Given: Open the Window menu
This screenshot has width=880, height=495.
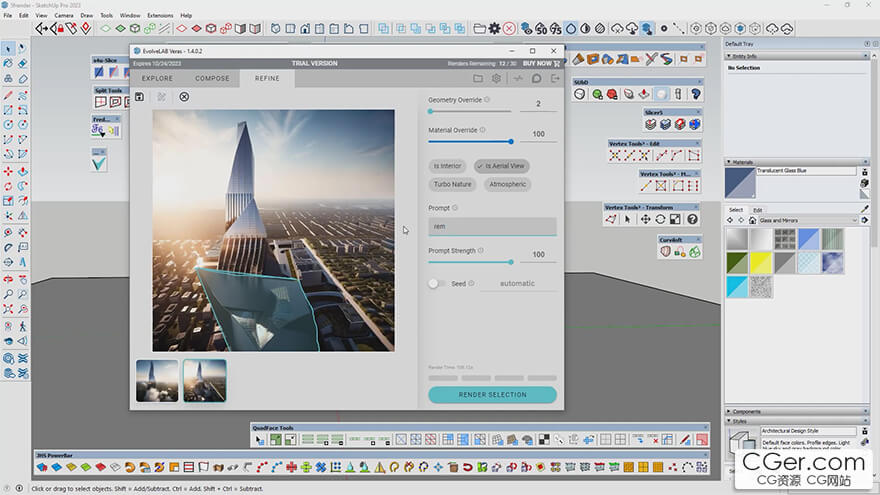Looking at the screenshot, I should [x=130, y=16].
